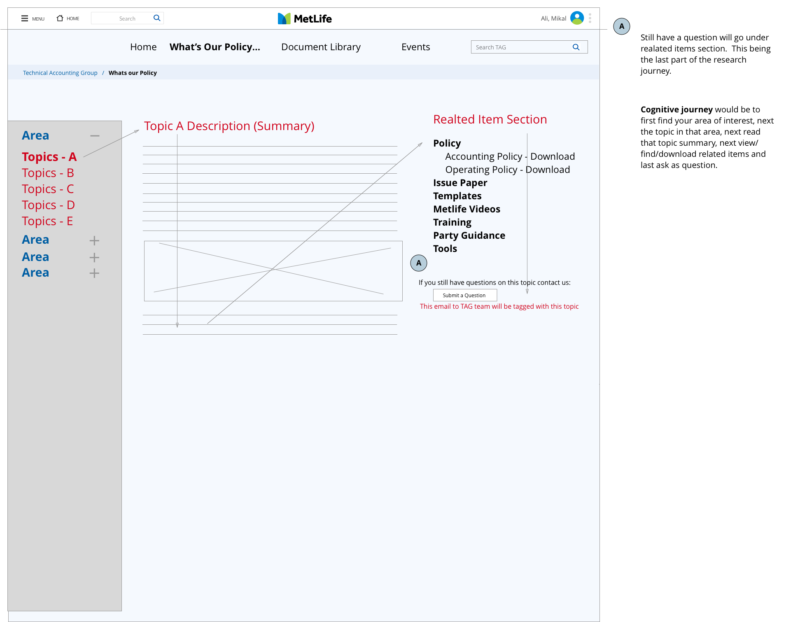This screenshot has height=622, width=800.
Task: Open the Home navigation tab
Action: 143,47
